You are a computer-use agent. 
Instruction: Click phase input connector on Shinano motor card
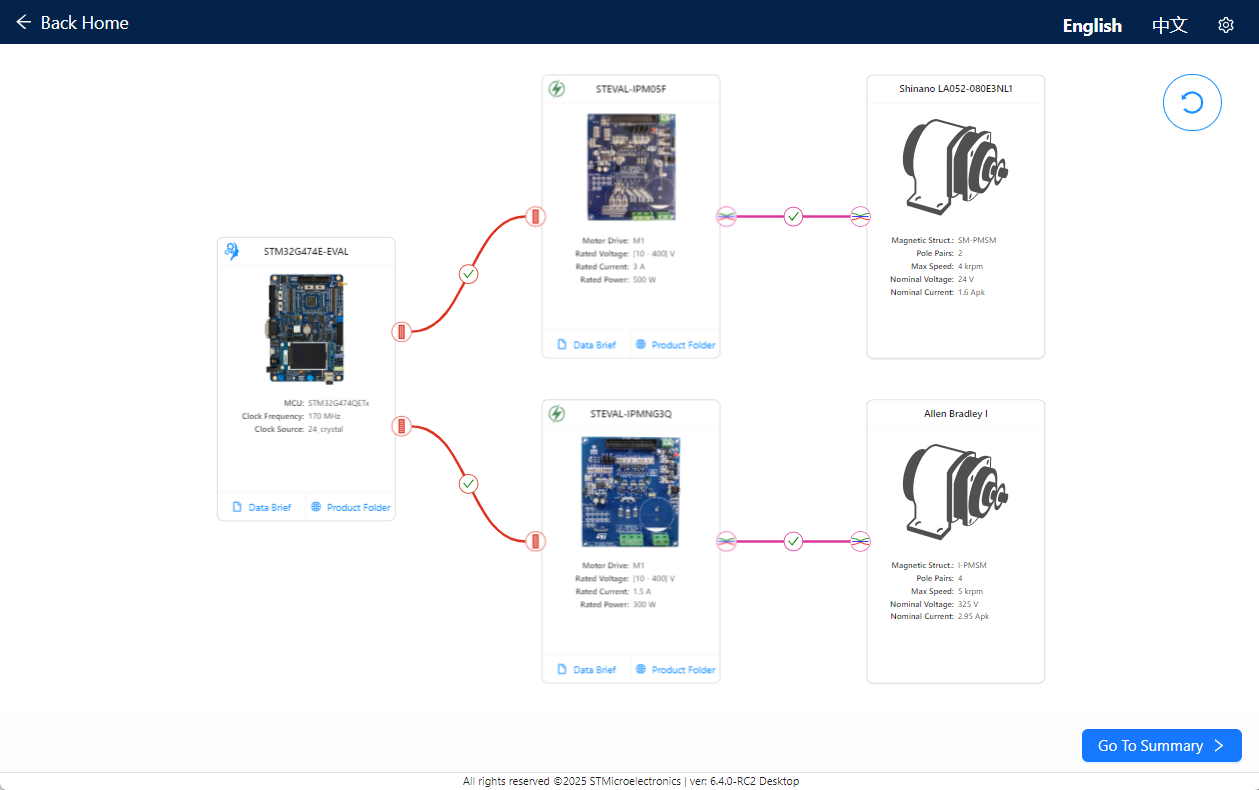coord(860,216)
